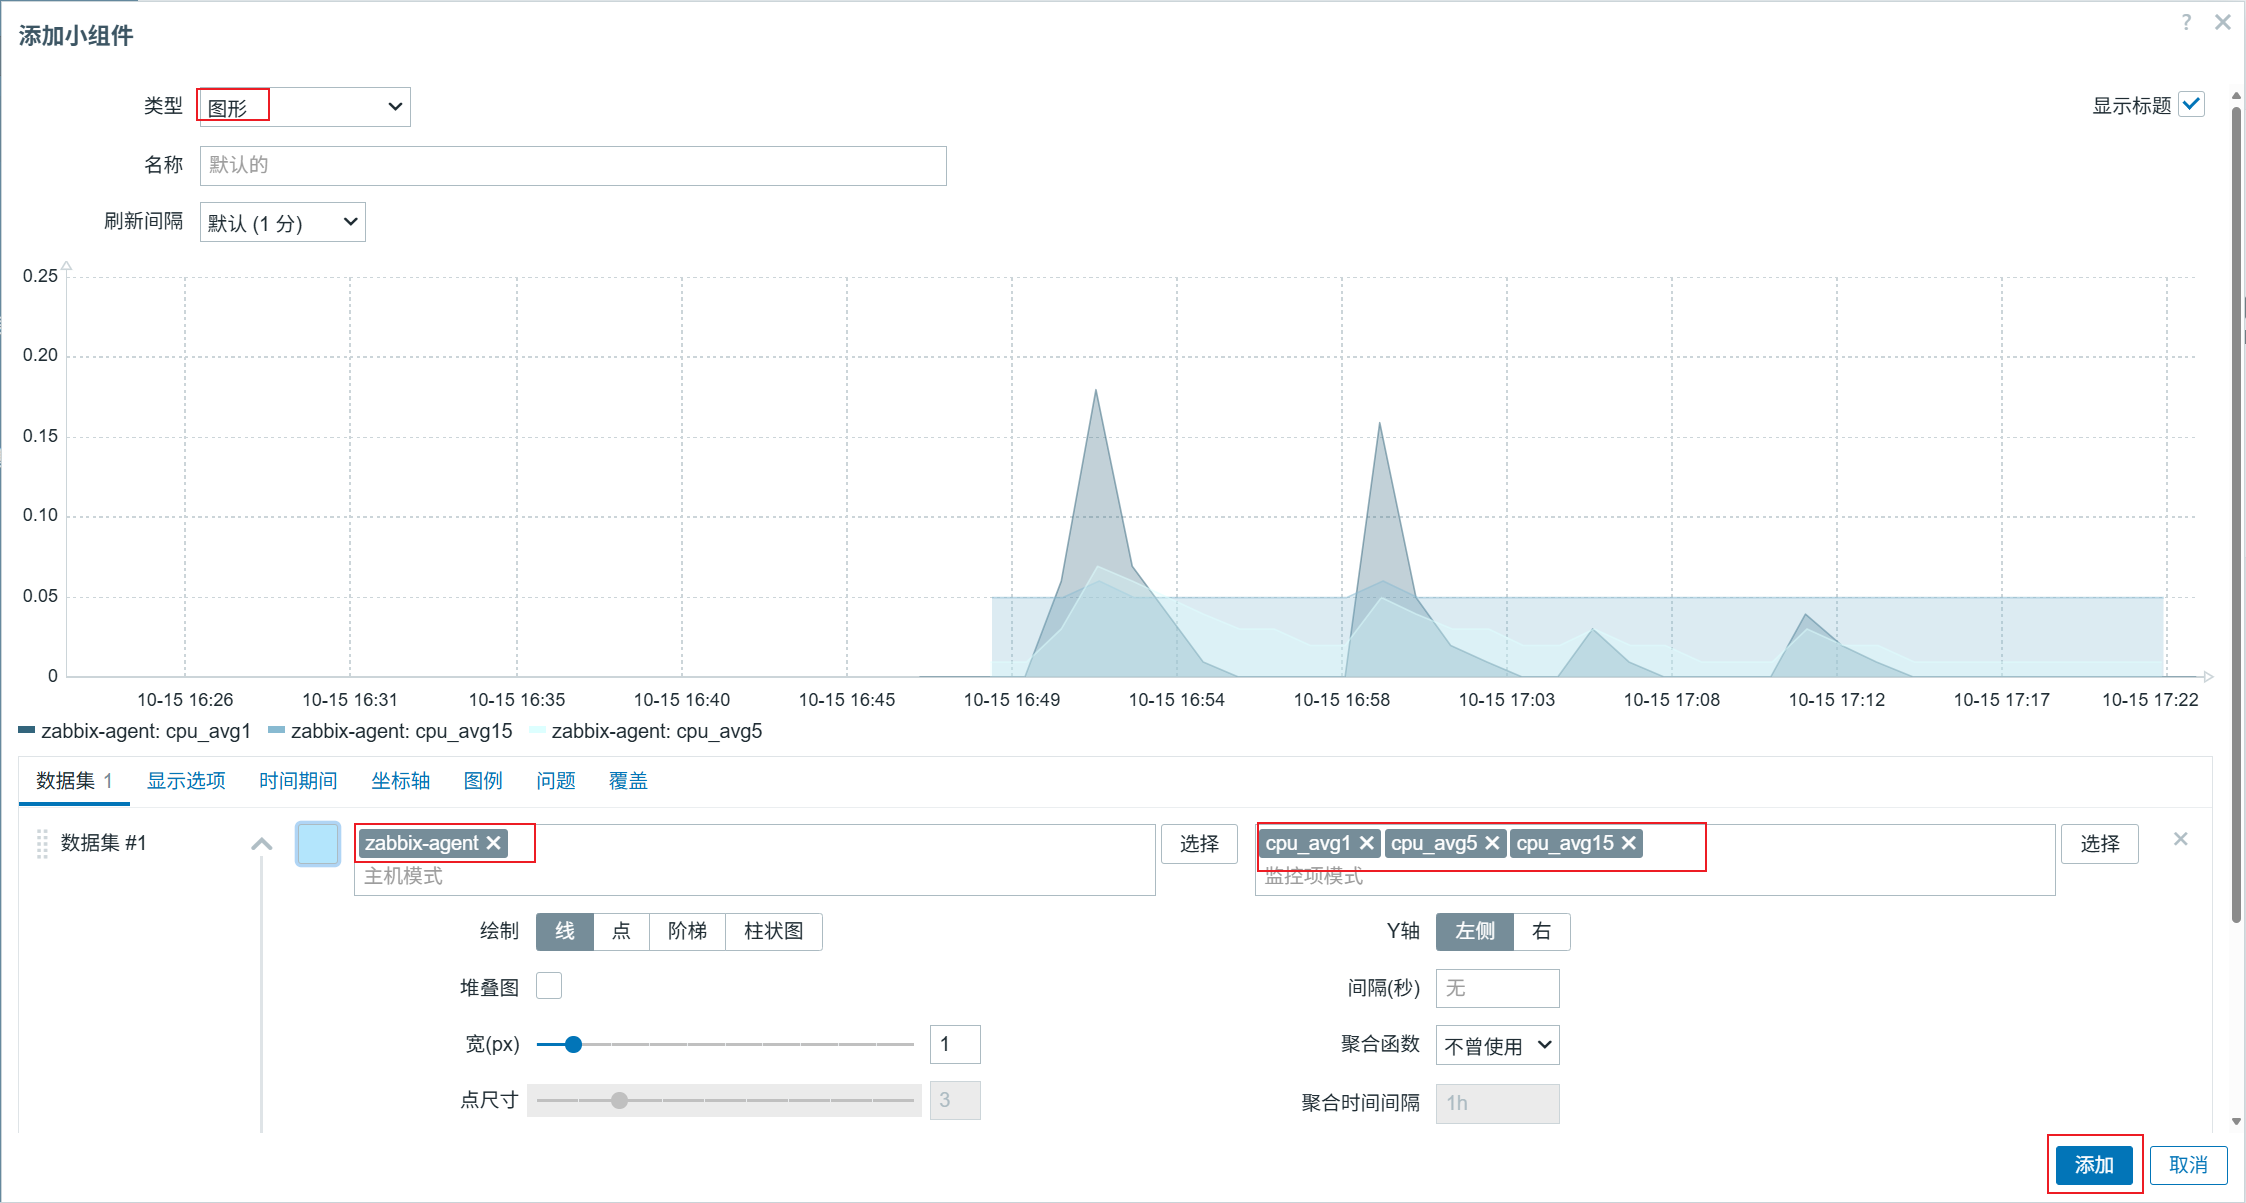Switch to the 坐标轴 tab

[400, 780]
